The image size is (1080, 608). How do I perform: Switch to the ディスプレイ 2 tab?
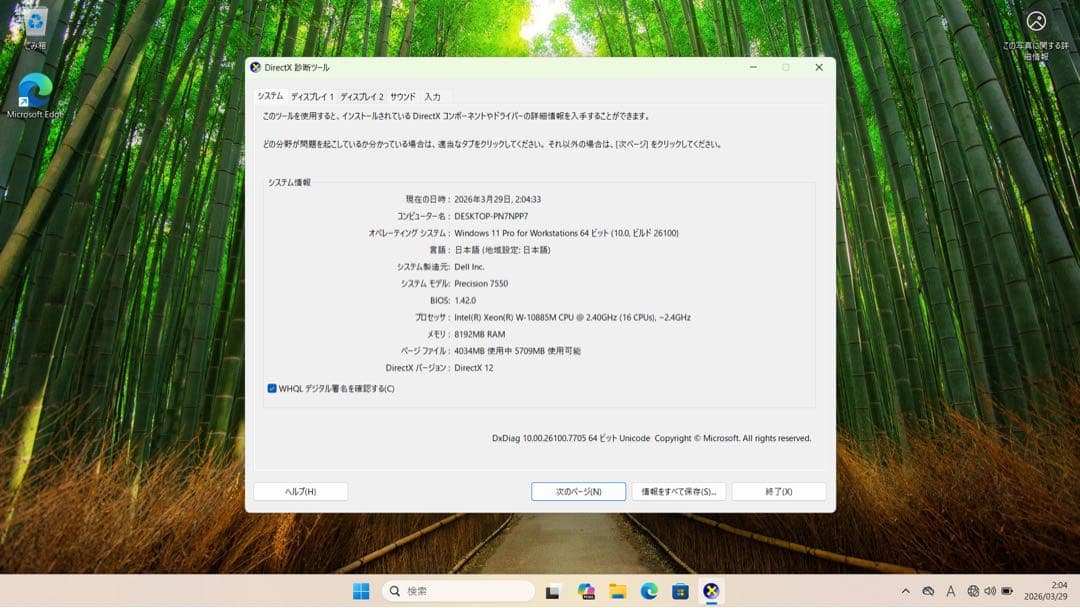362,97
